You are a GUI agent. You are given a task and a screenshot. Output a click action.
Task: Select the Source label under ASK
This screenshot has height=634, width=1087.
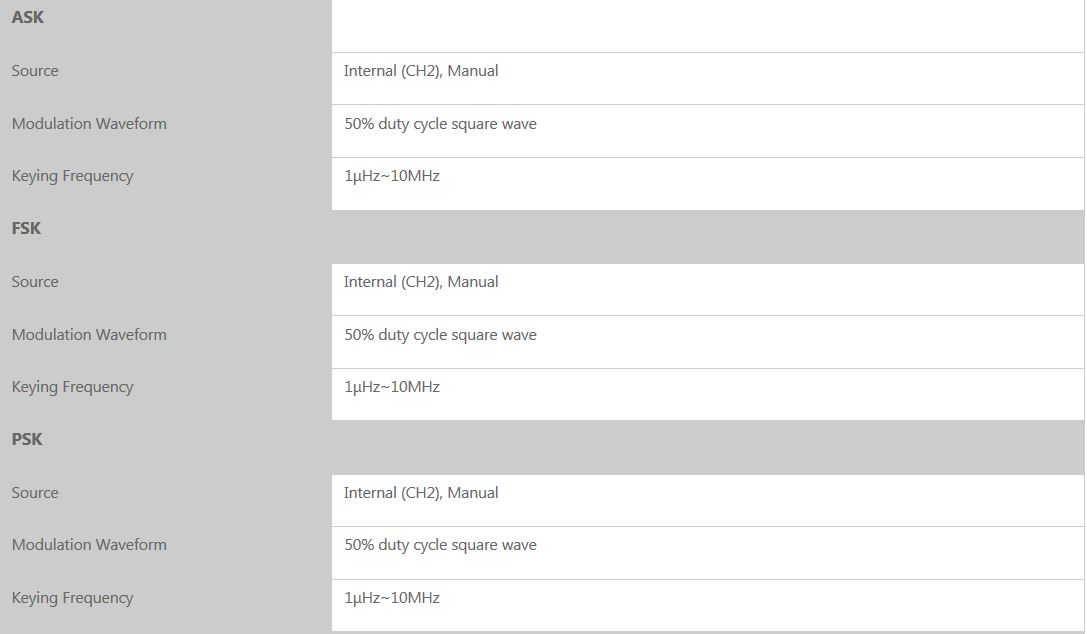click(35, 71)
